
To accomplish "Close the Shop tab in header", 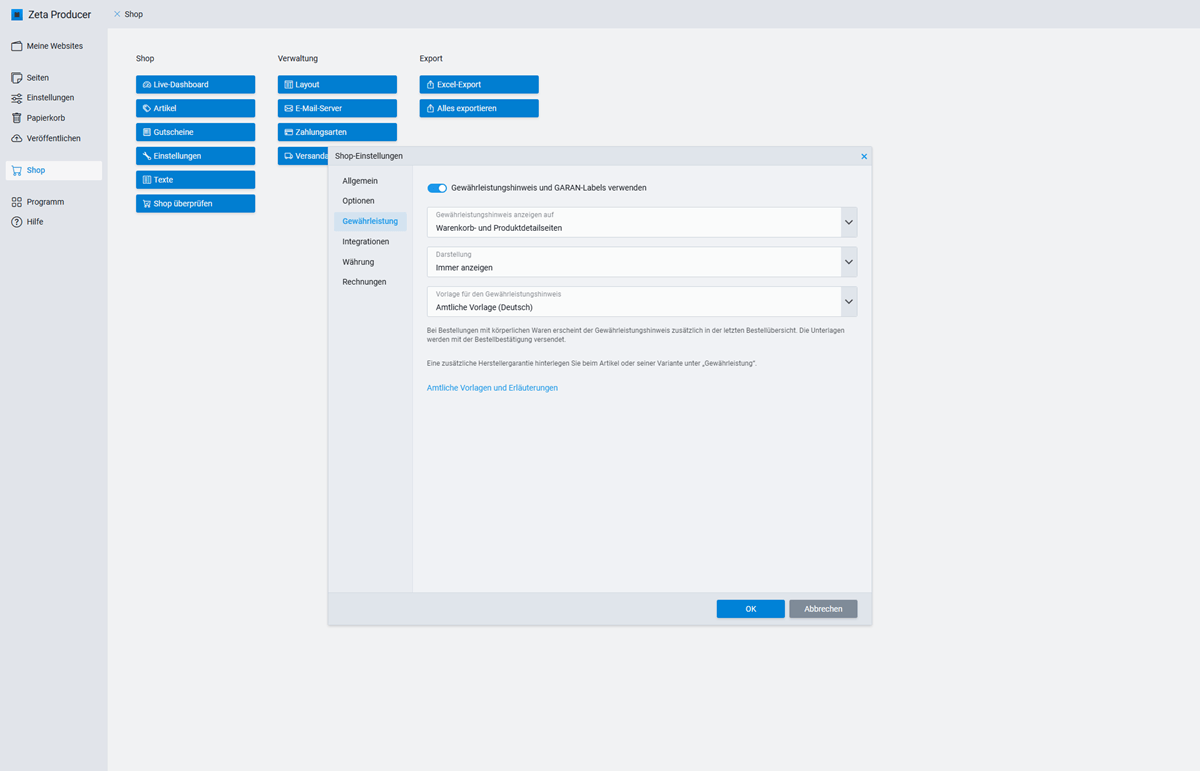I will (x=117, y=14).
